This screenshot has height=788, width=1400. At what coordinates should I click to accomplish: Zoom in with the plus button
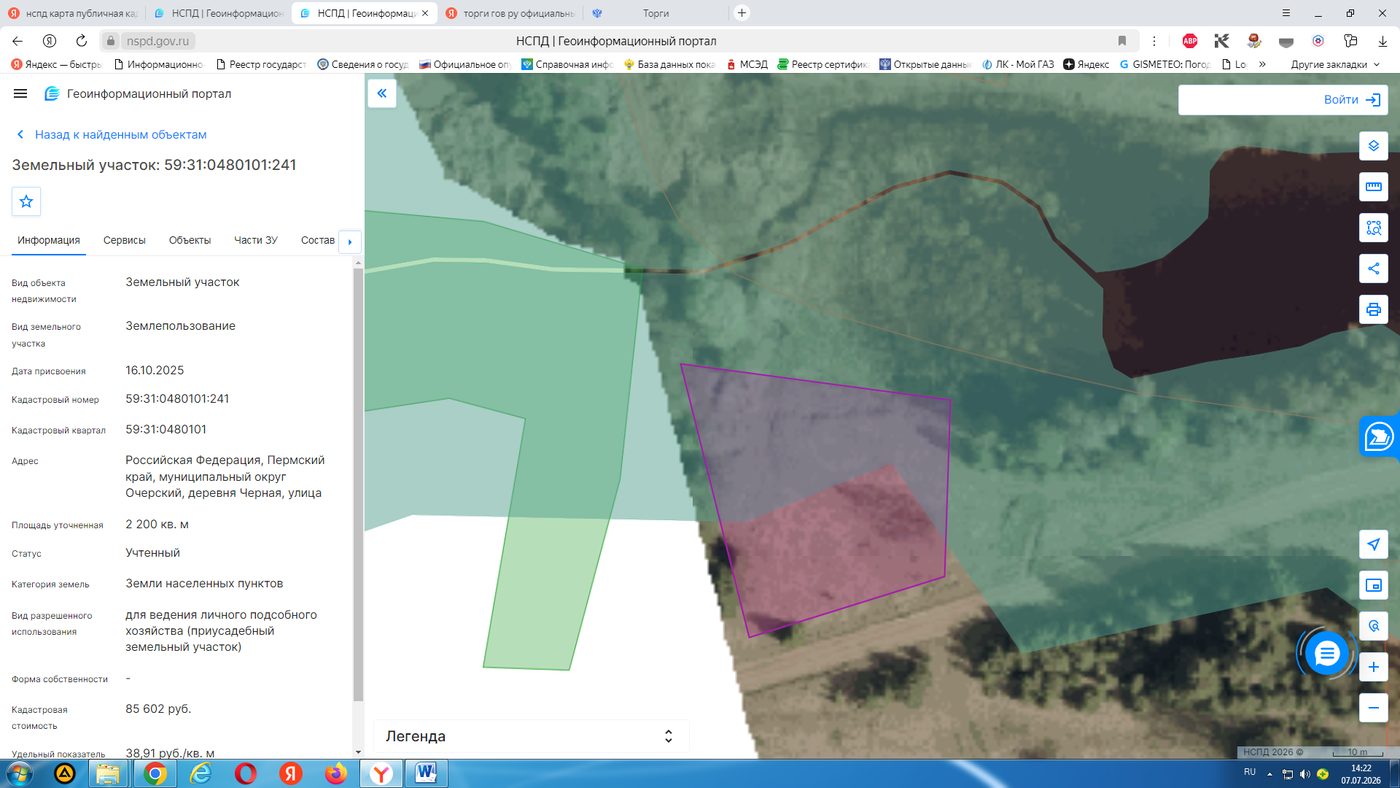[1373, 667]
